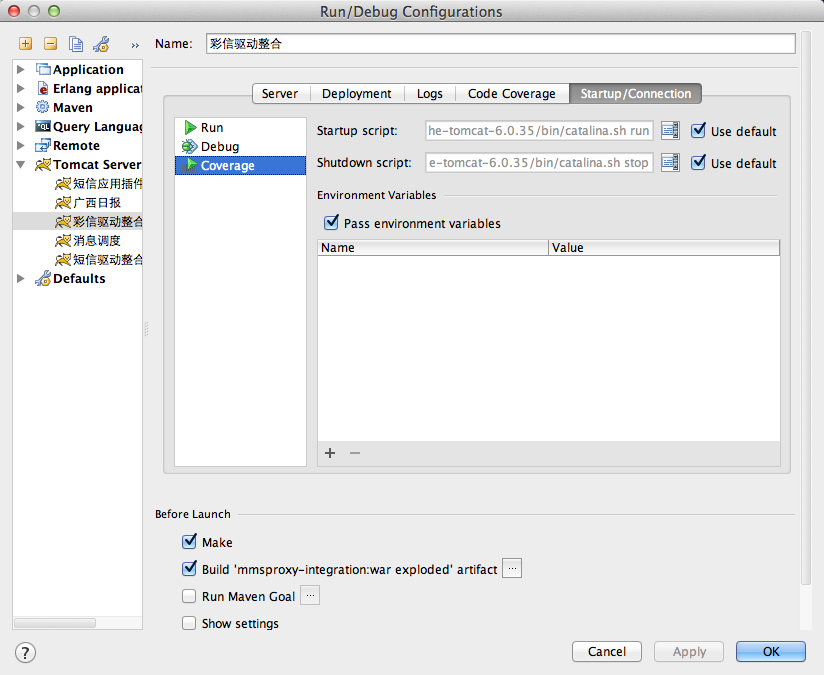824x675 pixels.
Task: Click the Cancel button
Action: point(607,651)
